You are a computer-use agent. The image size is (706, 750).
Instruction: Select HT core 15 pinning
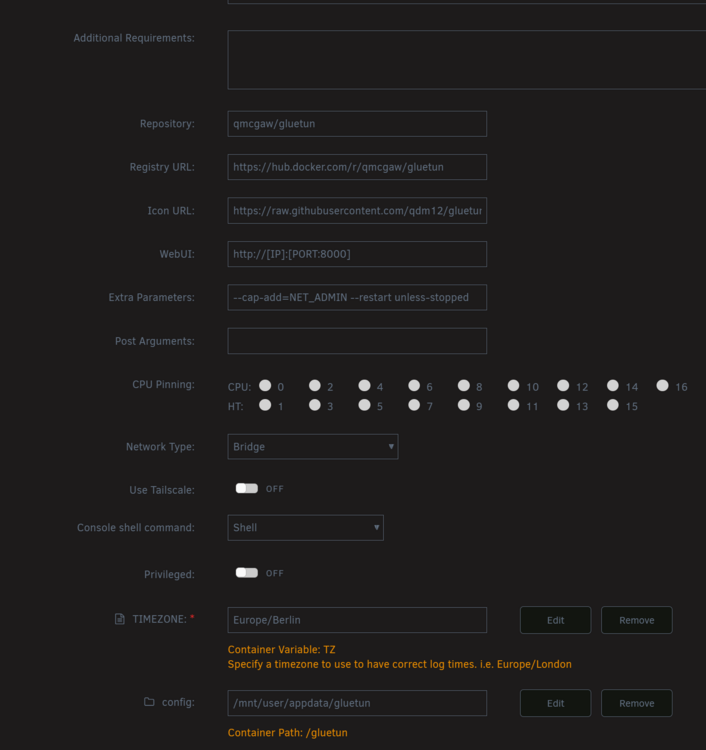pos(613,405)
